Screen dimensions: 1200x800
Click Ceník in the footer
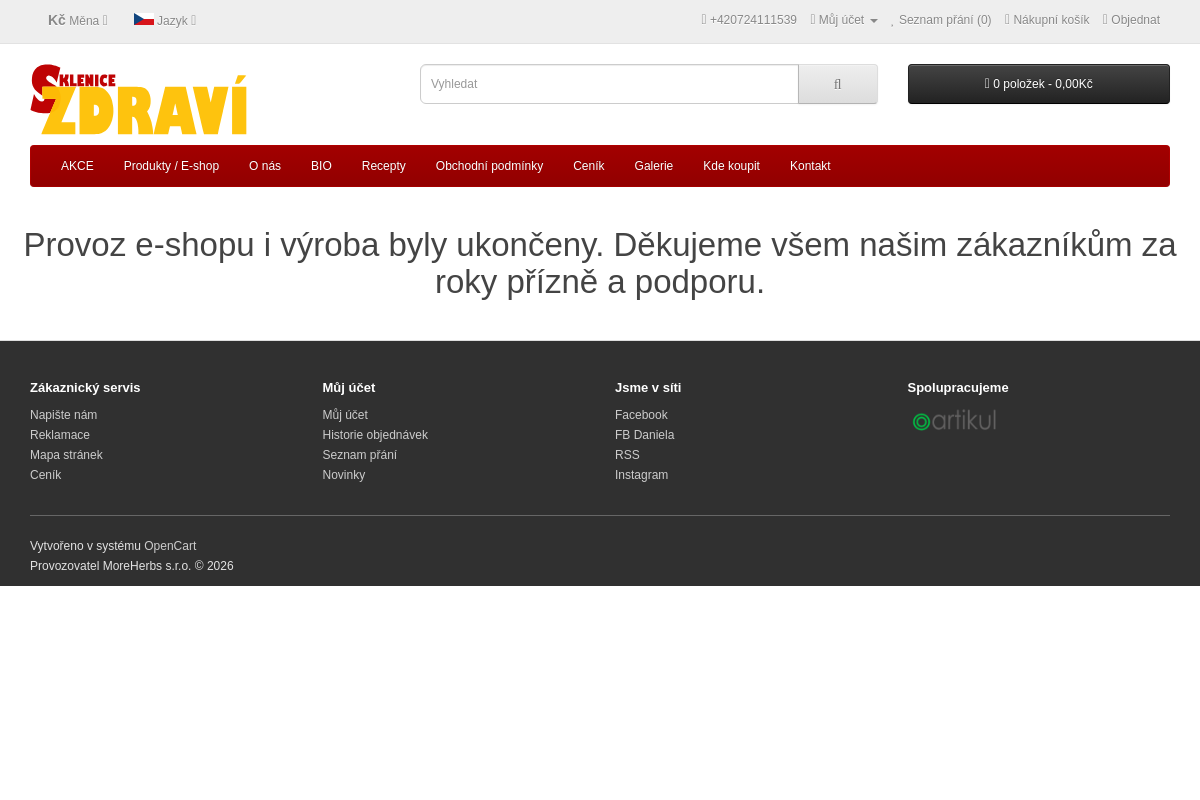[x=45, y=475]
